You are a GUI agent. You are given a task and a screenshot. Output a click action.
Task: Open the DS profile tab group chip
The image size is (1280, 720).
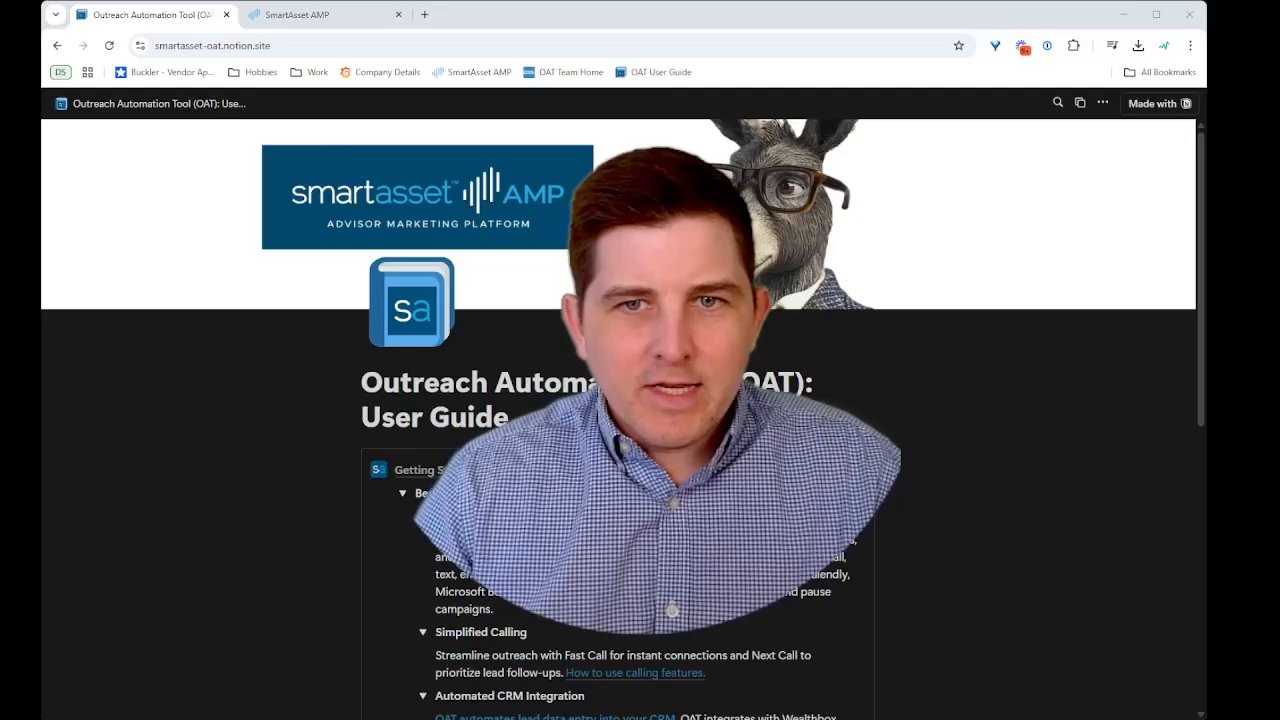[x=61, y=72]
